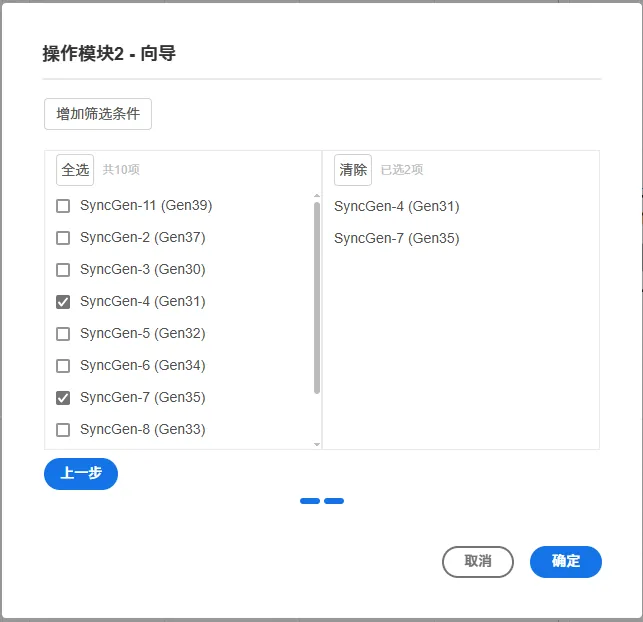This screenshot has height=622, width=643.
Task: Tick the SyncGen-3 (Gen30) checkbox
Action: [63, 270]
